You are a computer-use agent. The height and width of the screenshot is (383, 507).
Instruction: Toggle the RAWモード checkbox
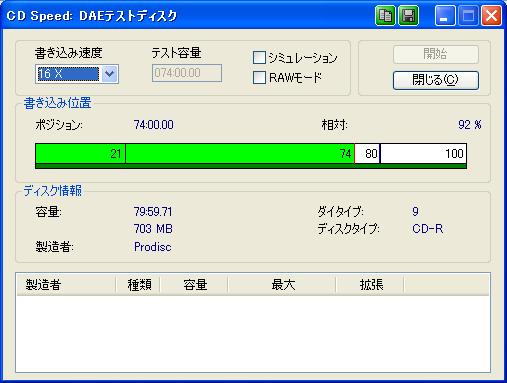[259, 77]
